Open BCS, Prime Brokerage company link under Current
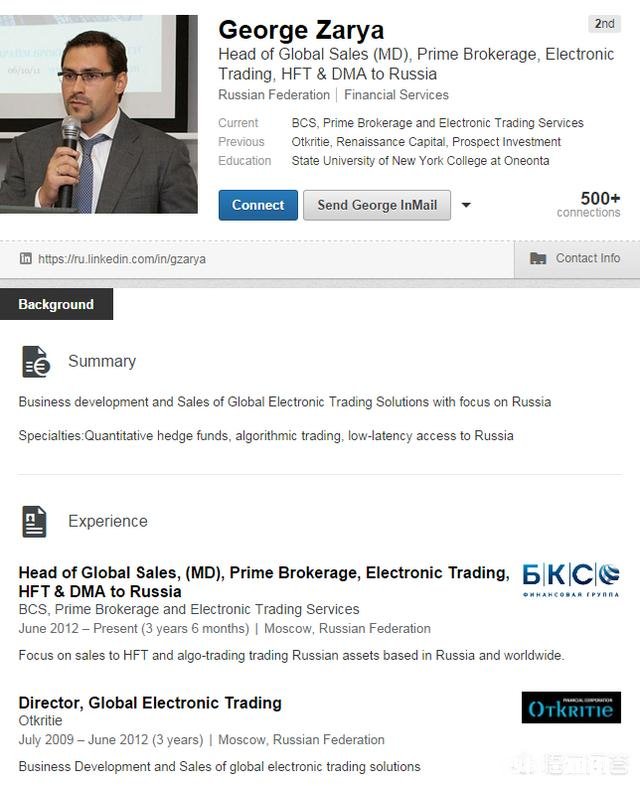Viewport: 640px width, 786px height. [x=438, y=123]
